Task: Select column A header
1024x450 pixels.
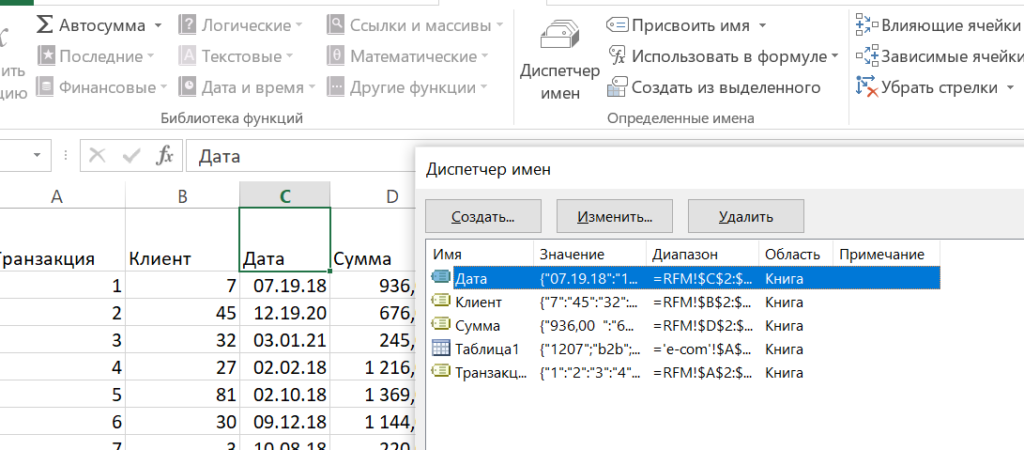Action: click(62, 195)
